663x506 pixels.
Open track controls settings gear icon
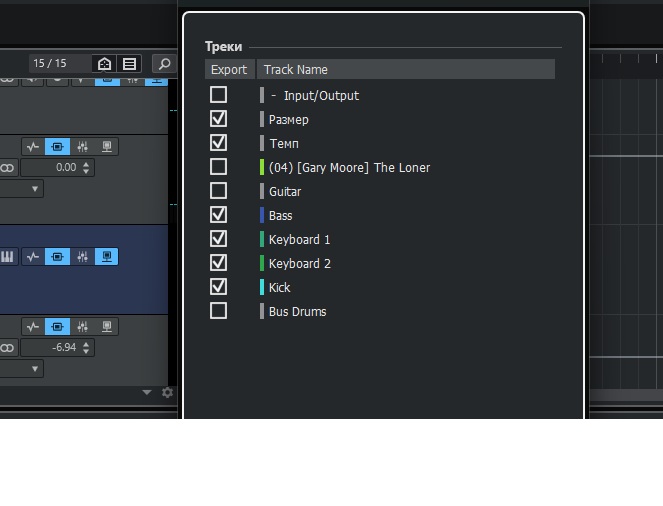[x=167, y=393]
